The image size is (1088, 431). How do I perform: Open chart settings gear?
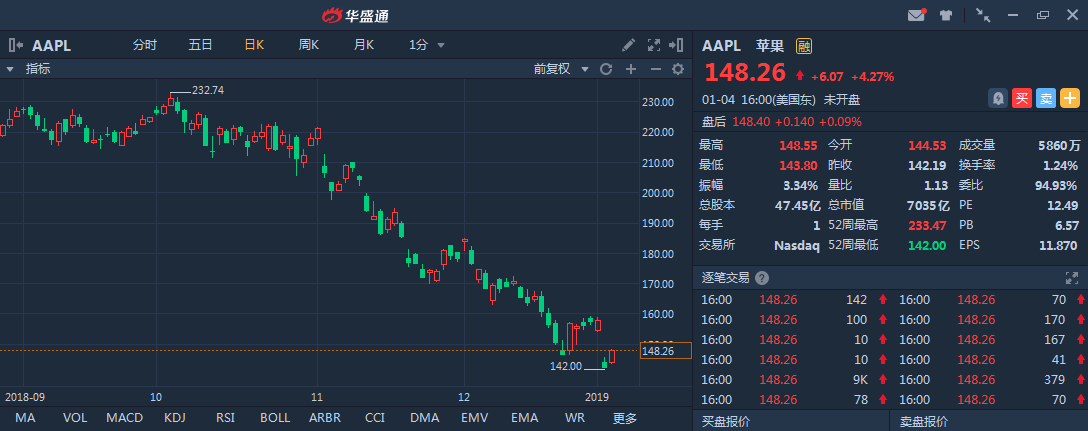tap(678, 69)
